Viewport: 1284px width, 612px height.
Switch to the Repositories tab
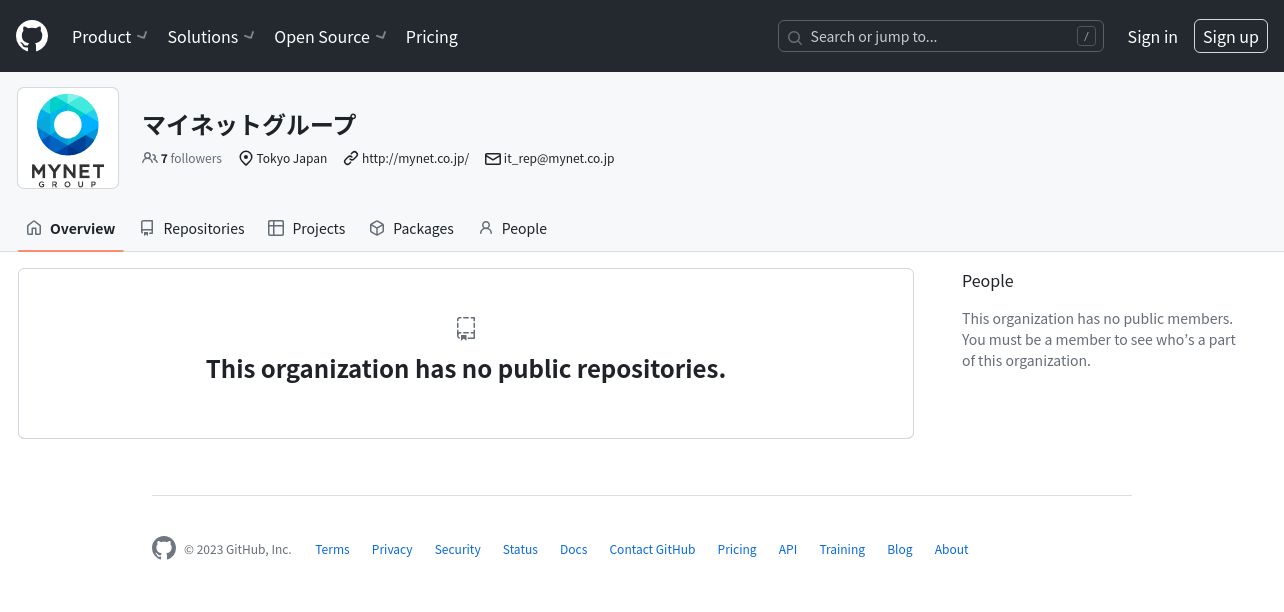coord(192,228)
